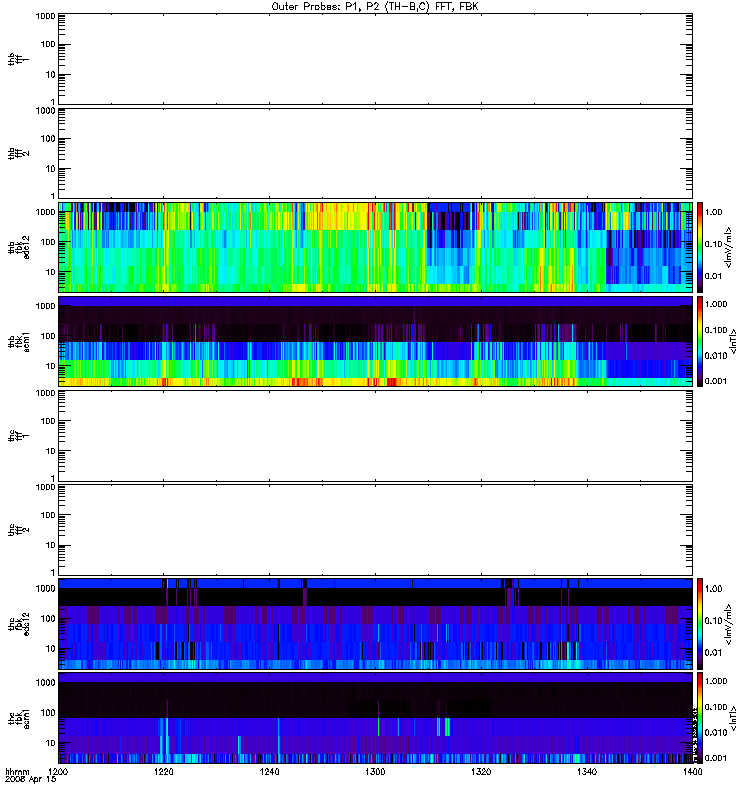The height and width of the screenshot is (800, 750).
Task: Click the '<|mV/m|>' unit label beside thb edc12 color bar
Action: coord(729,247)
